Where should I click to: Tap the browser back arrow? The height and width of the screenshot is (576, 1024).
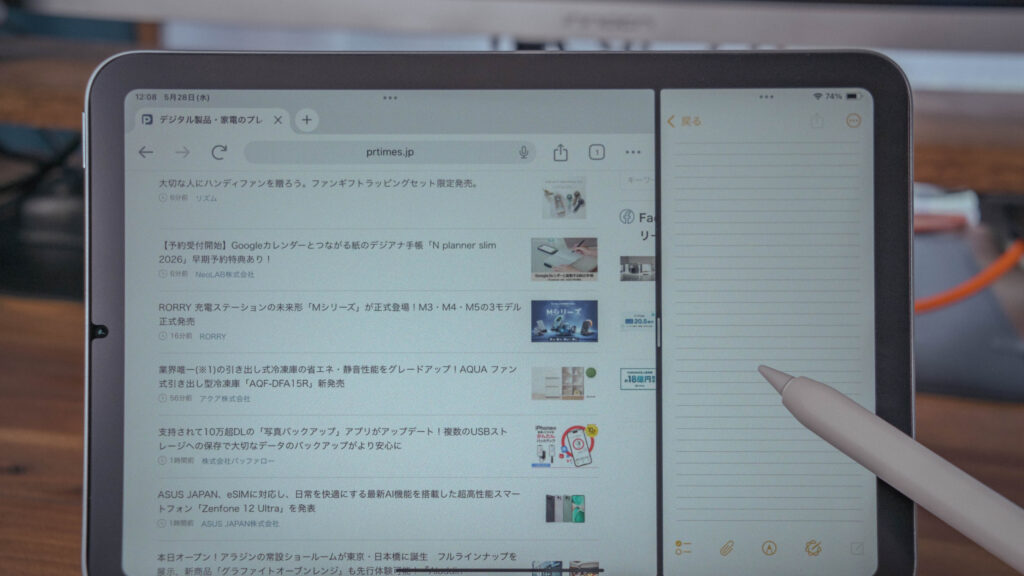pos(146,152)
